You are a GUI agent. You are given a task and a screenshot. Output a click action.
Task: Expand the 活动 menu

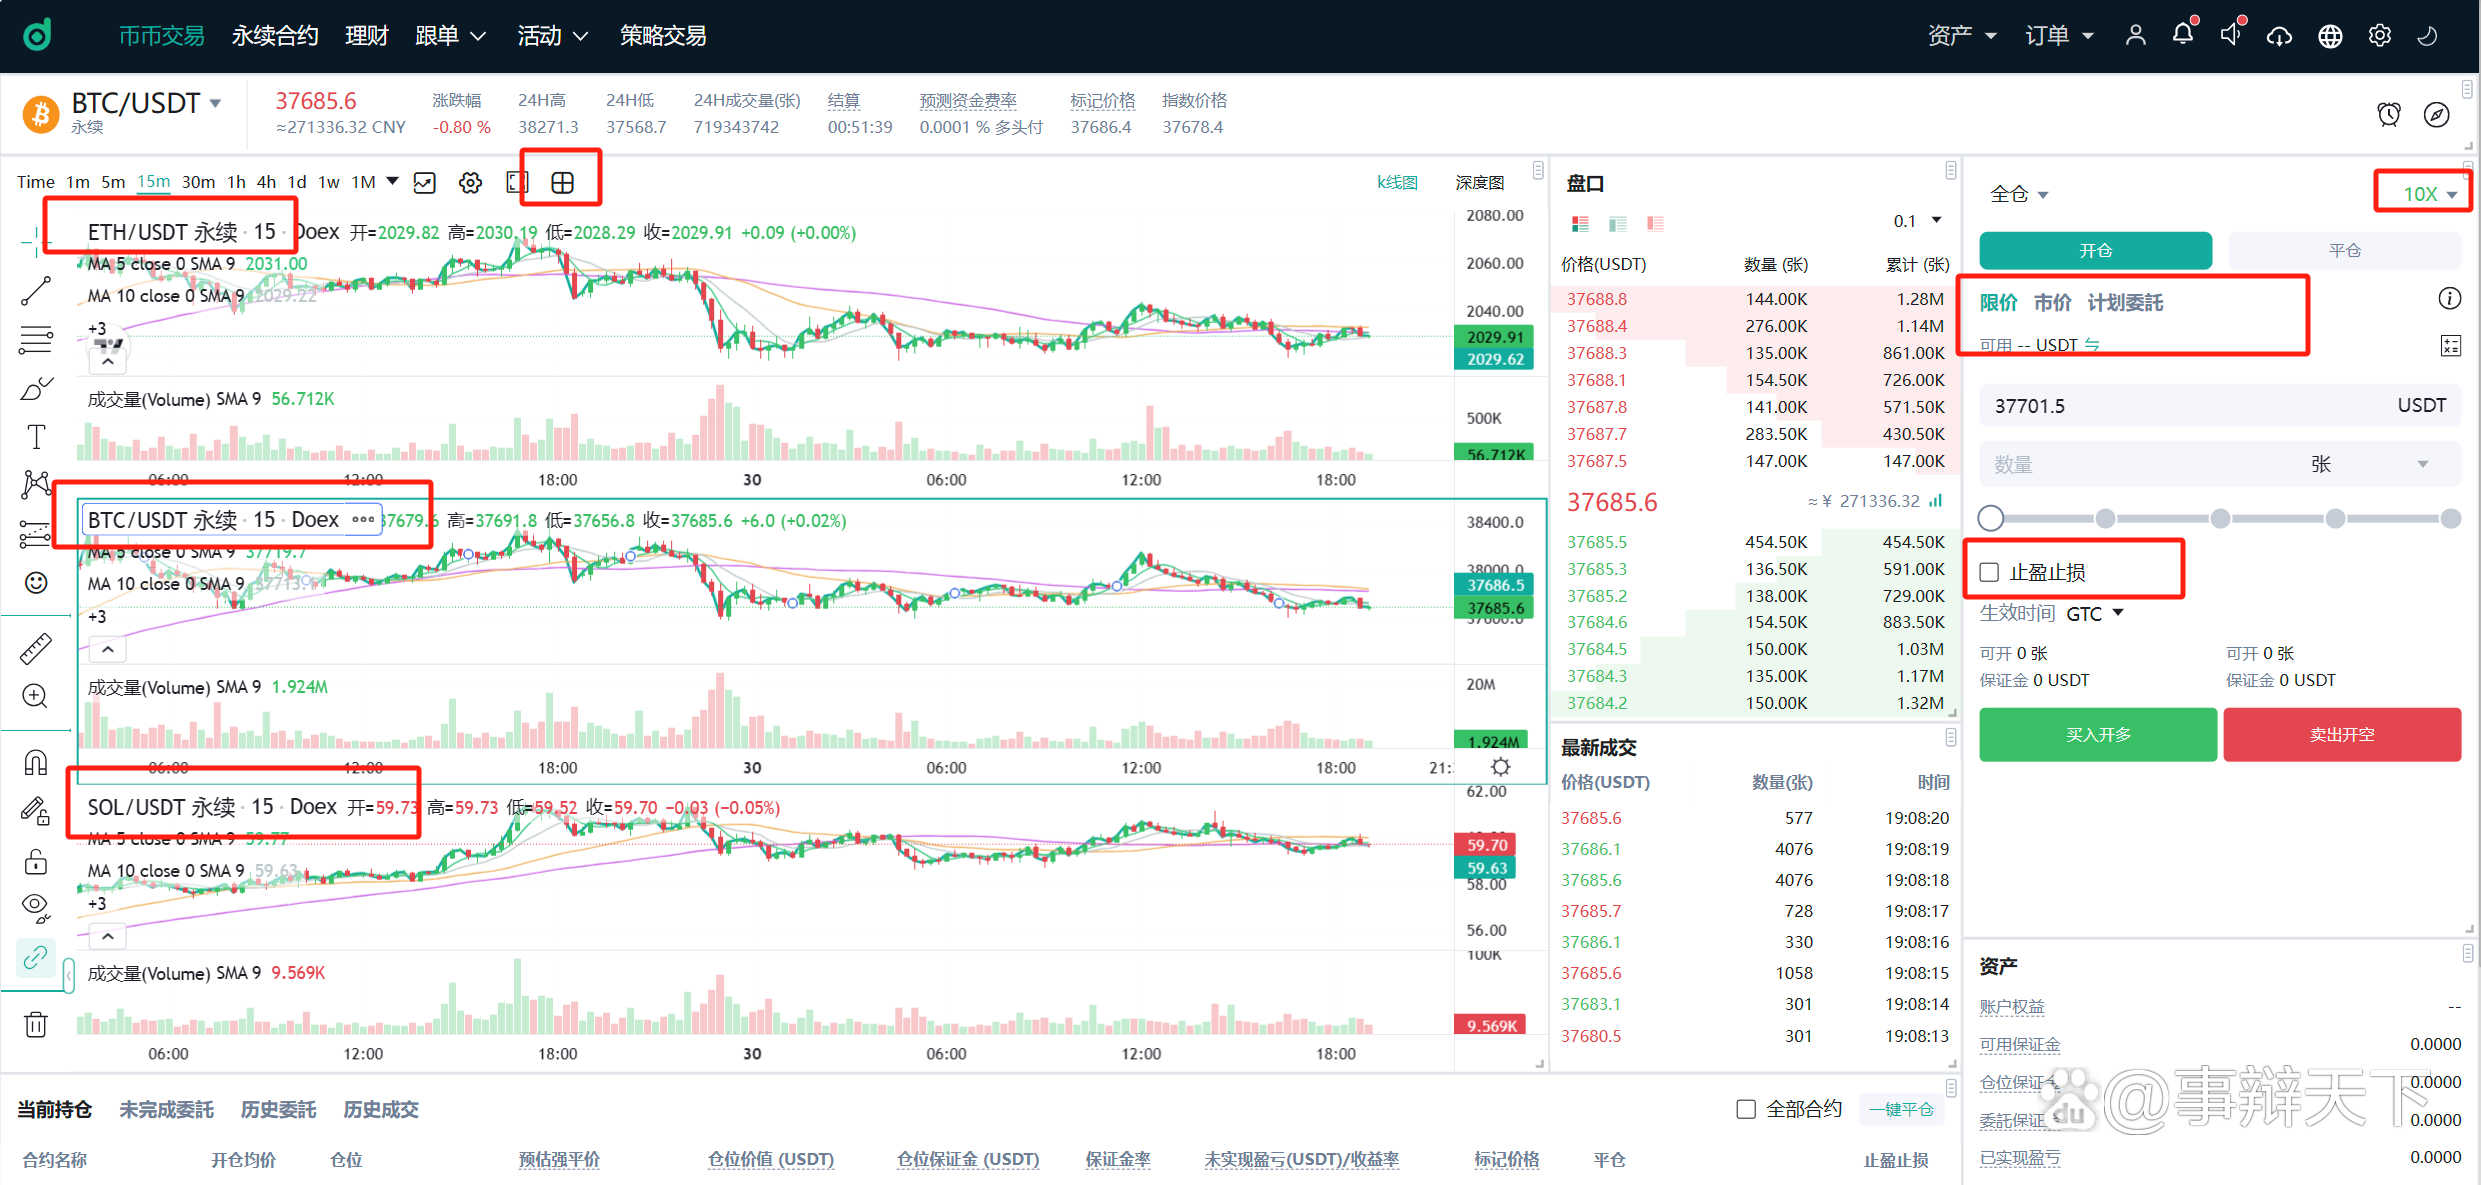click(x=553, y=36)
